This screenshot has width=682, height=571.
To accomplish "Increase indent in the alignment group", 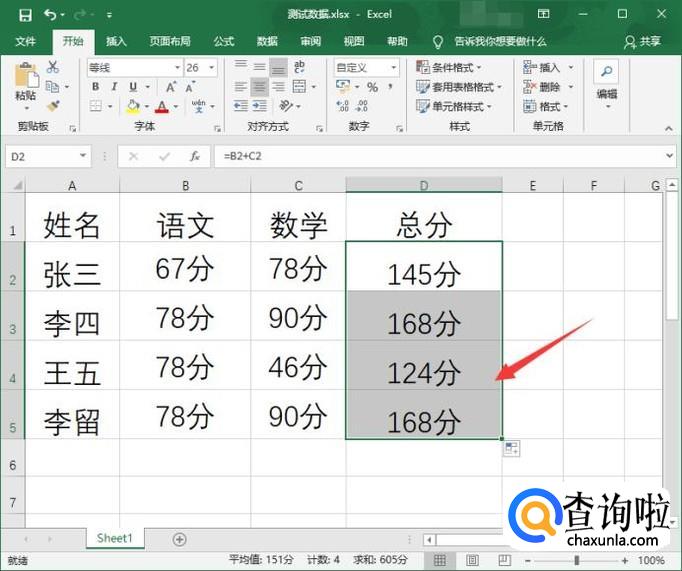I will click(260, 106).
